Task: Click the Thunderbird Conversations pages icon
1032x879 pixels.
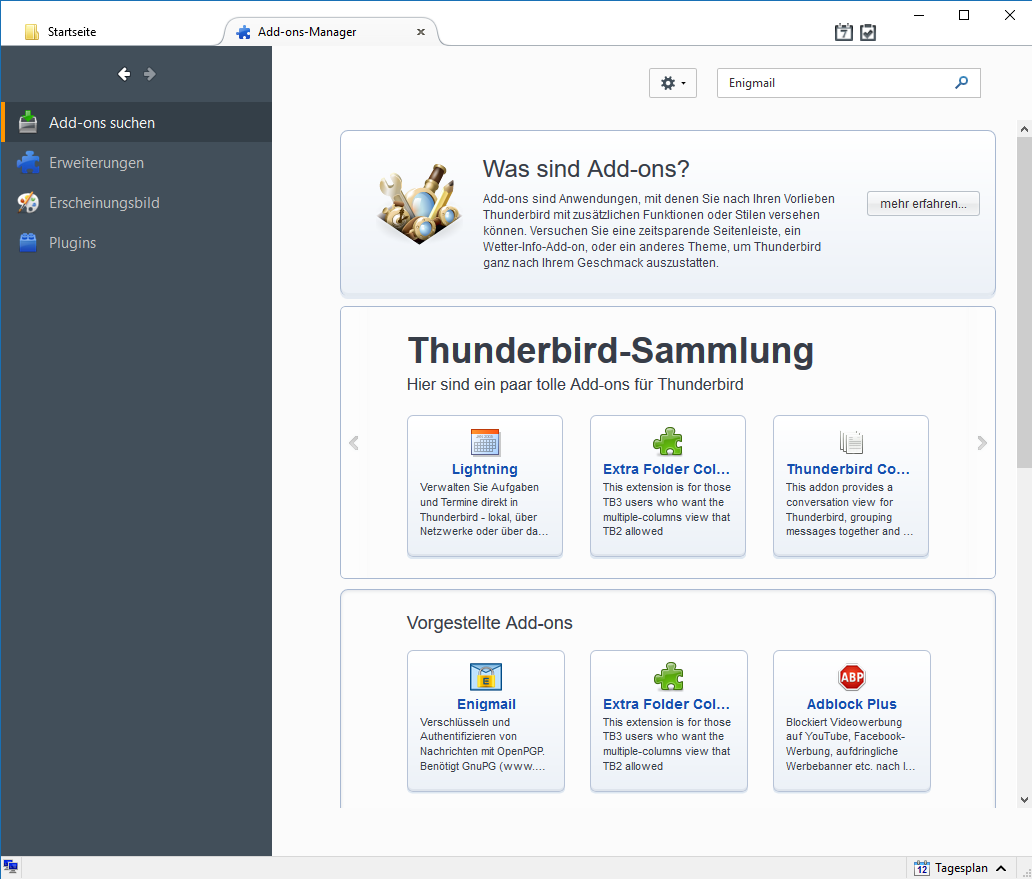Action: tap(851, 442)
